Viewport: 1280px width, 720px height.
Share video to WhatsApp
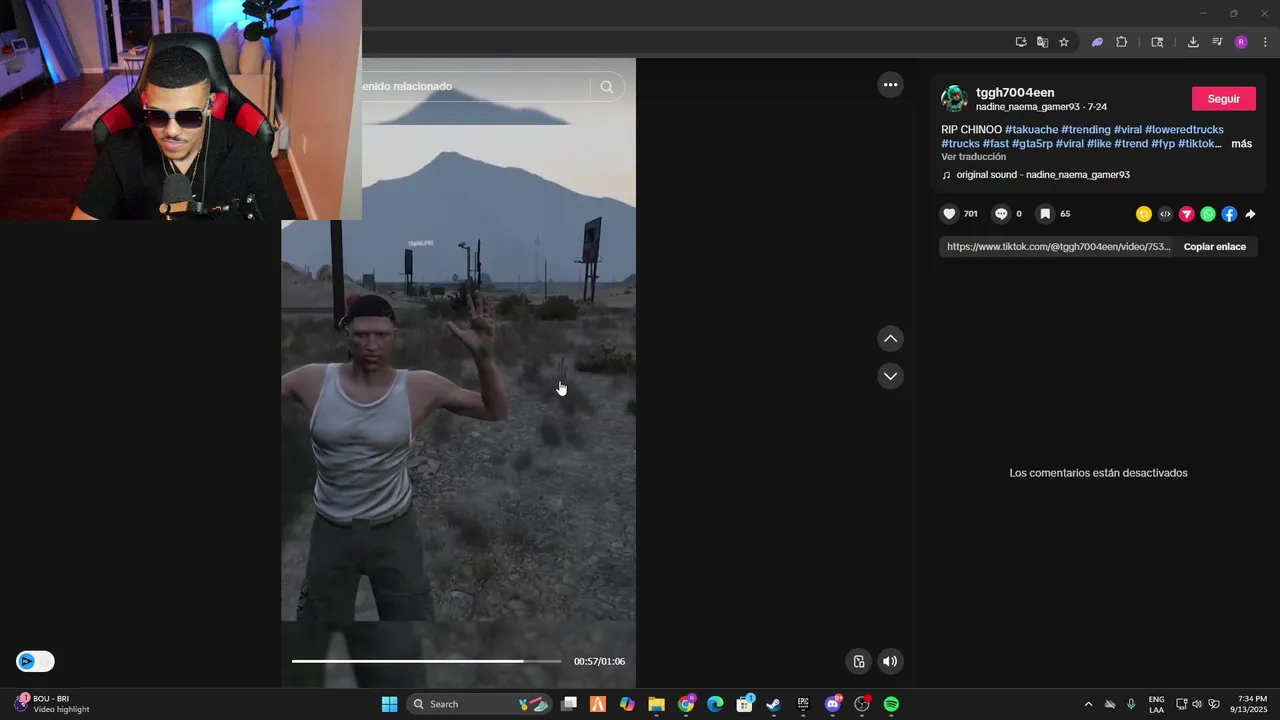point(1208,214)
